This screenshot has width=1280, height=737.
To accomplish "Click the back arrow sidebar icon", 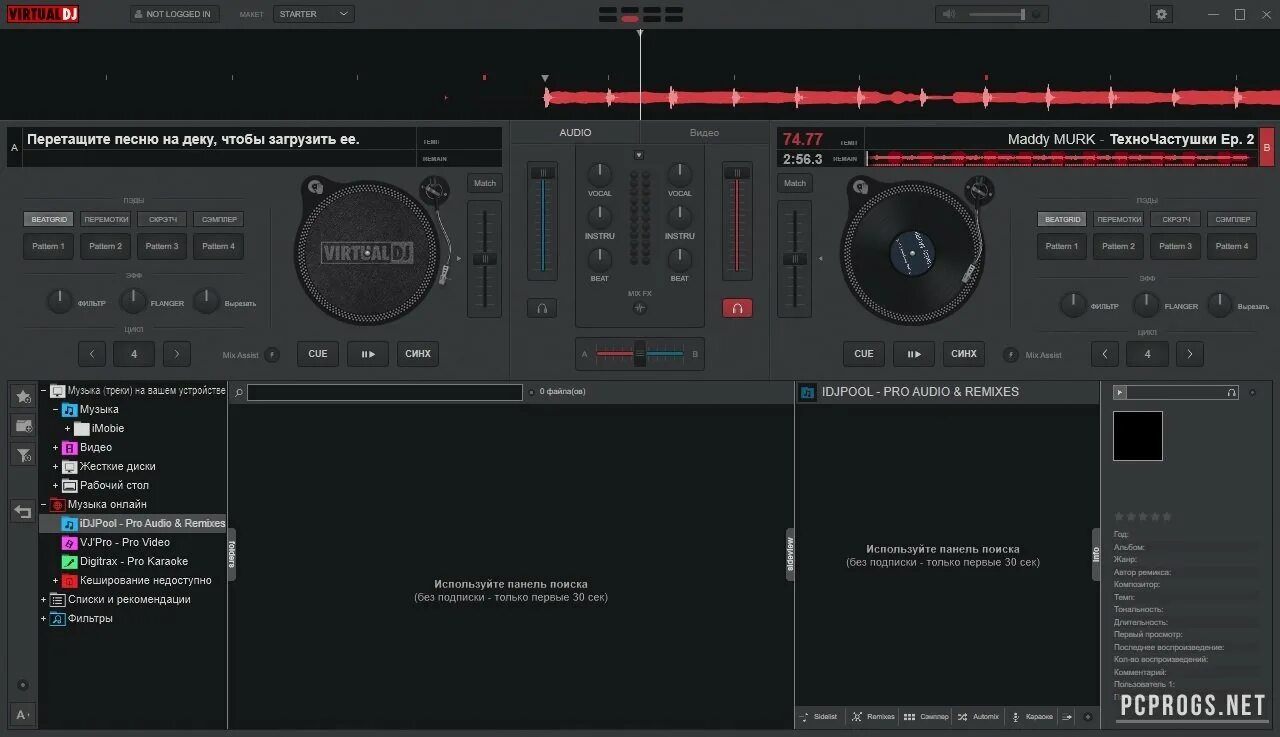I will [x=23, y=512].
